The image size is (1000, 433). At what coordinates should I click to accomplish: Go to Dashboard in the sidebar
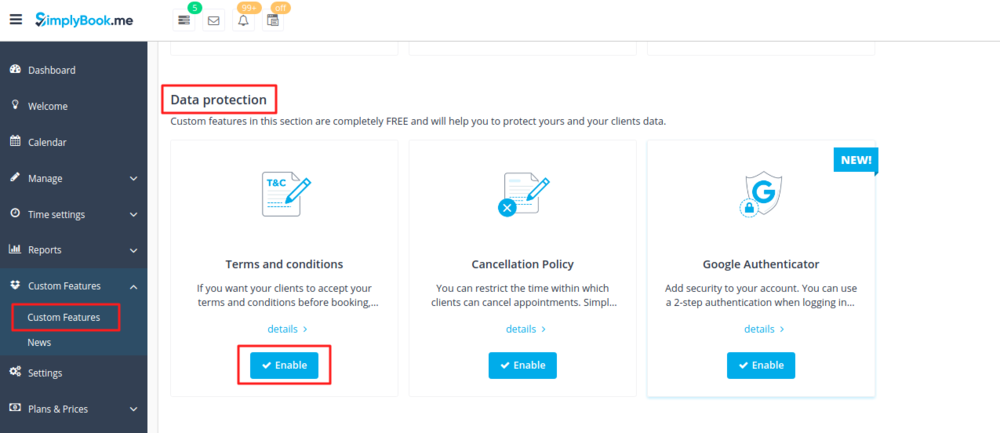[51, 70]
